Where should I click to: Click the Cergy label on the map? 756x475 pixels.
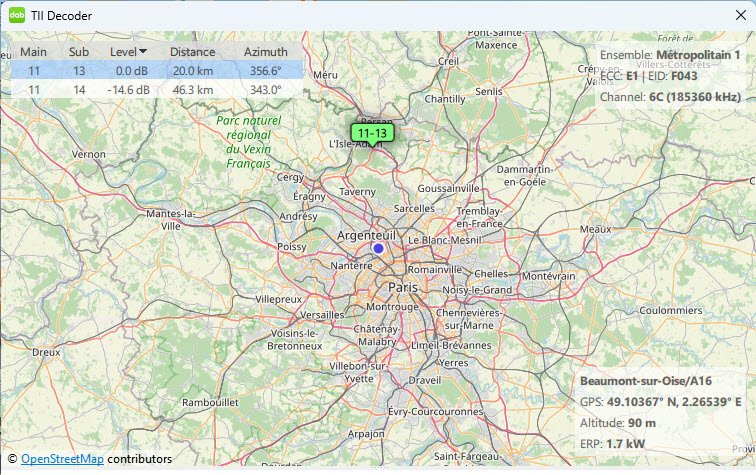click(x=290, y=177)
